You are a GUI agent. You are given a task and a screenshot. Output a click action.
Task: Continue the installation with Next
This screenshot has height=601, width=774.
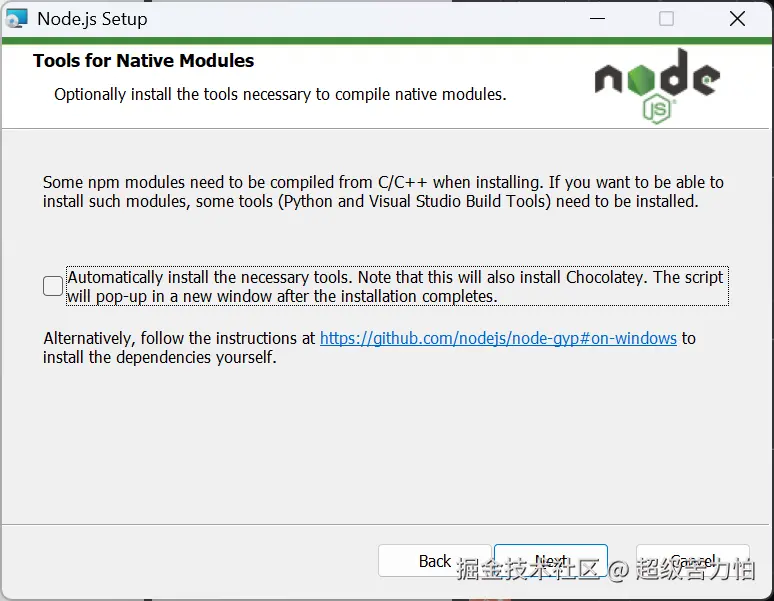tap(551, 561)
